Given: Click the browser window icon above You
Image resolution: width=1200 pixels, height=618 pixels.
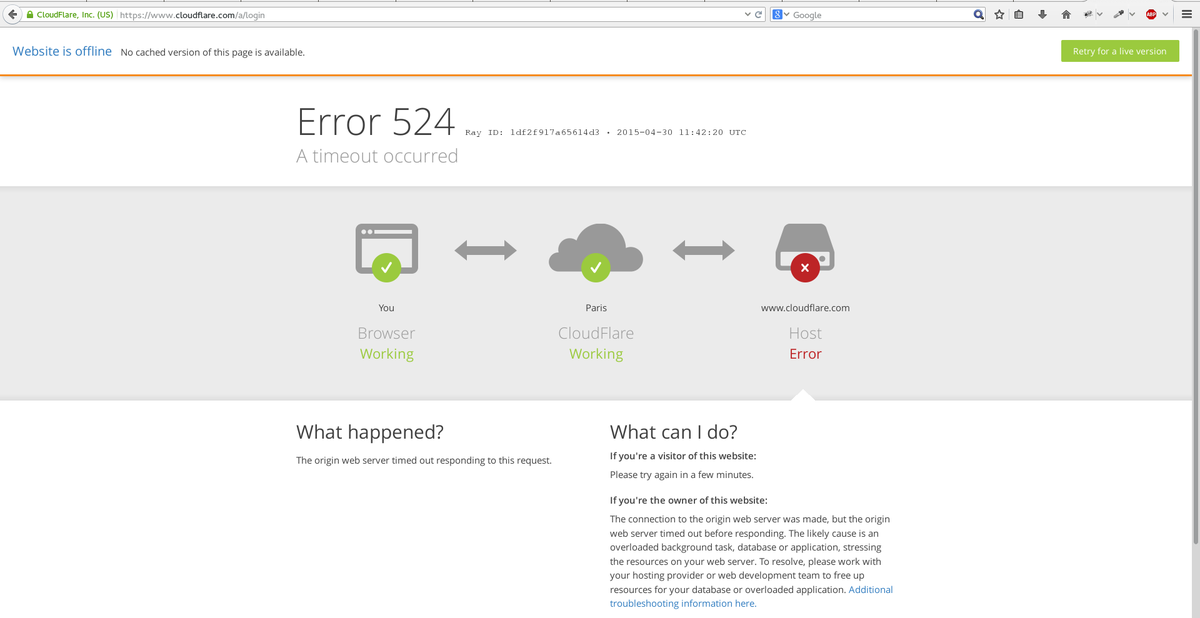Looking at the screenshot, I should 386,252.
